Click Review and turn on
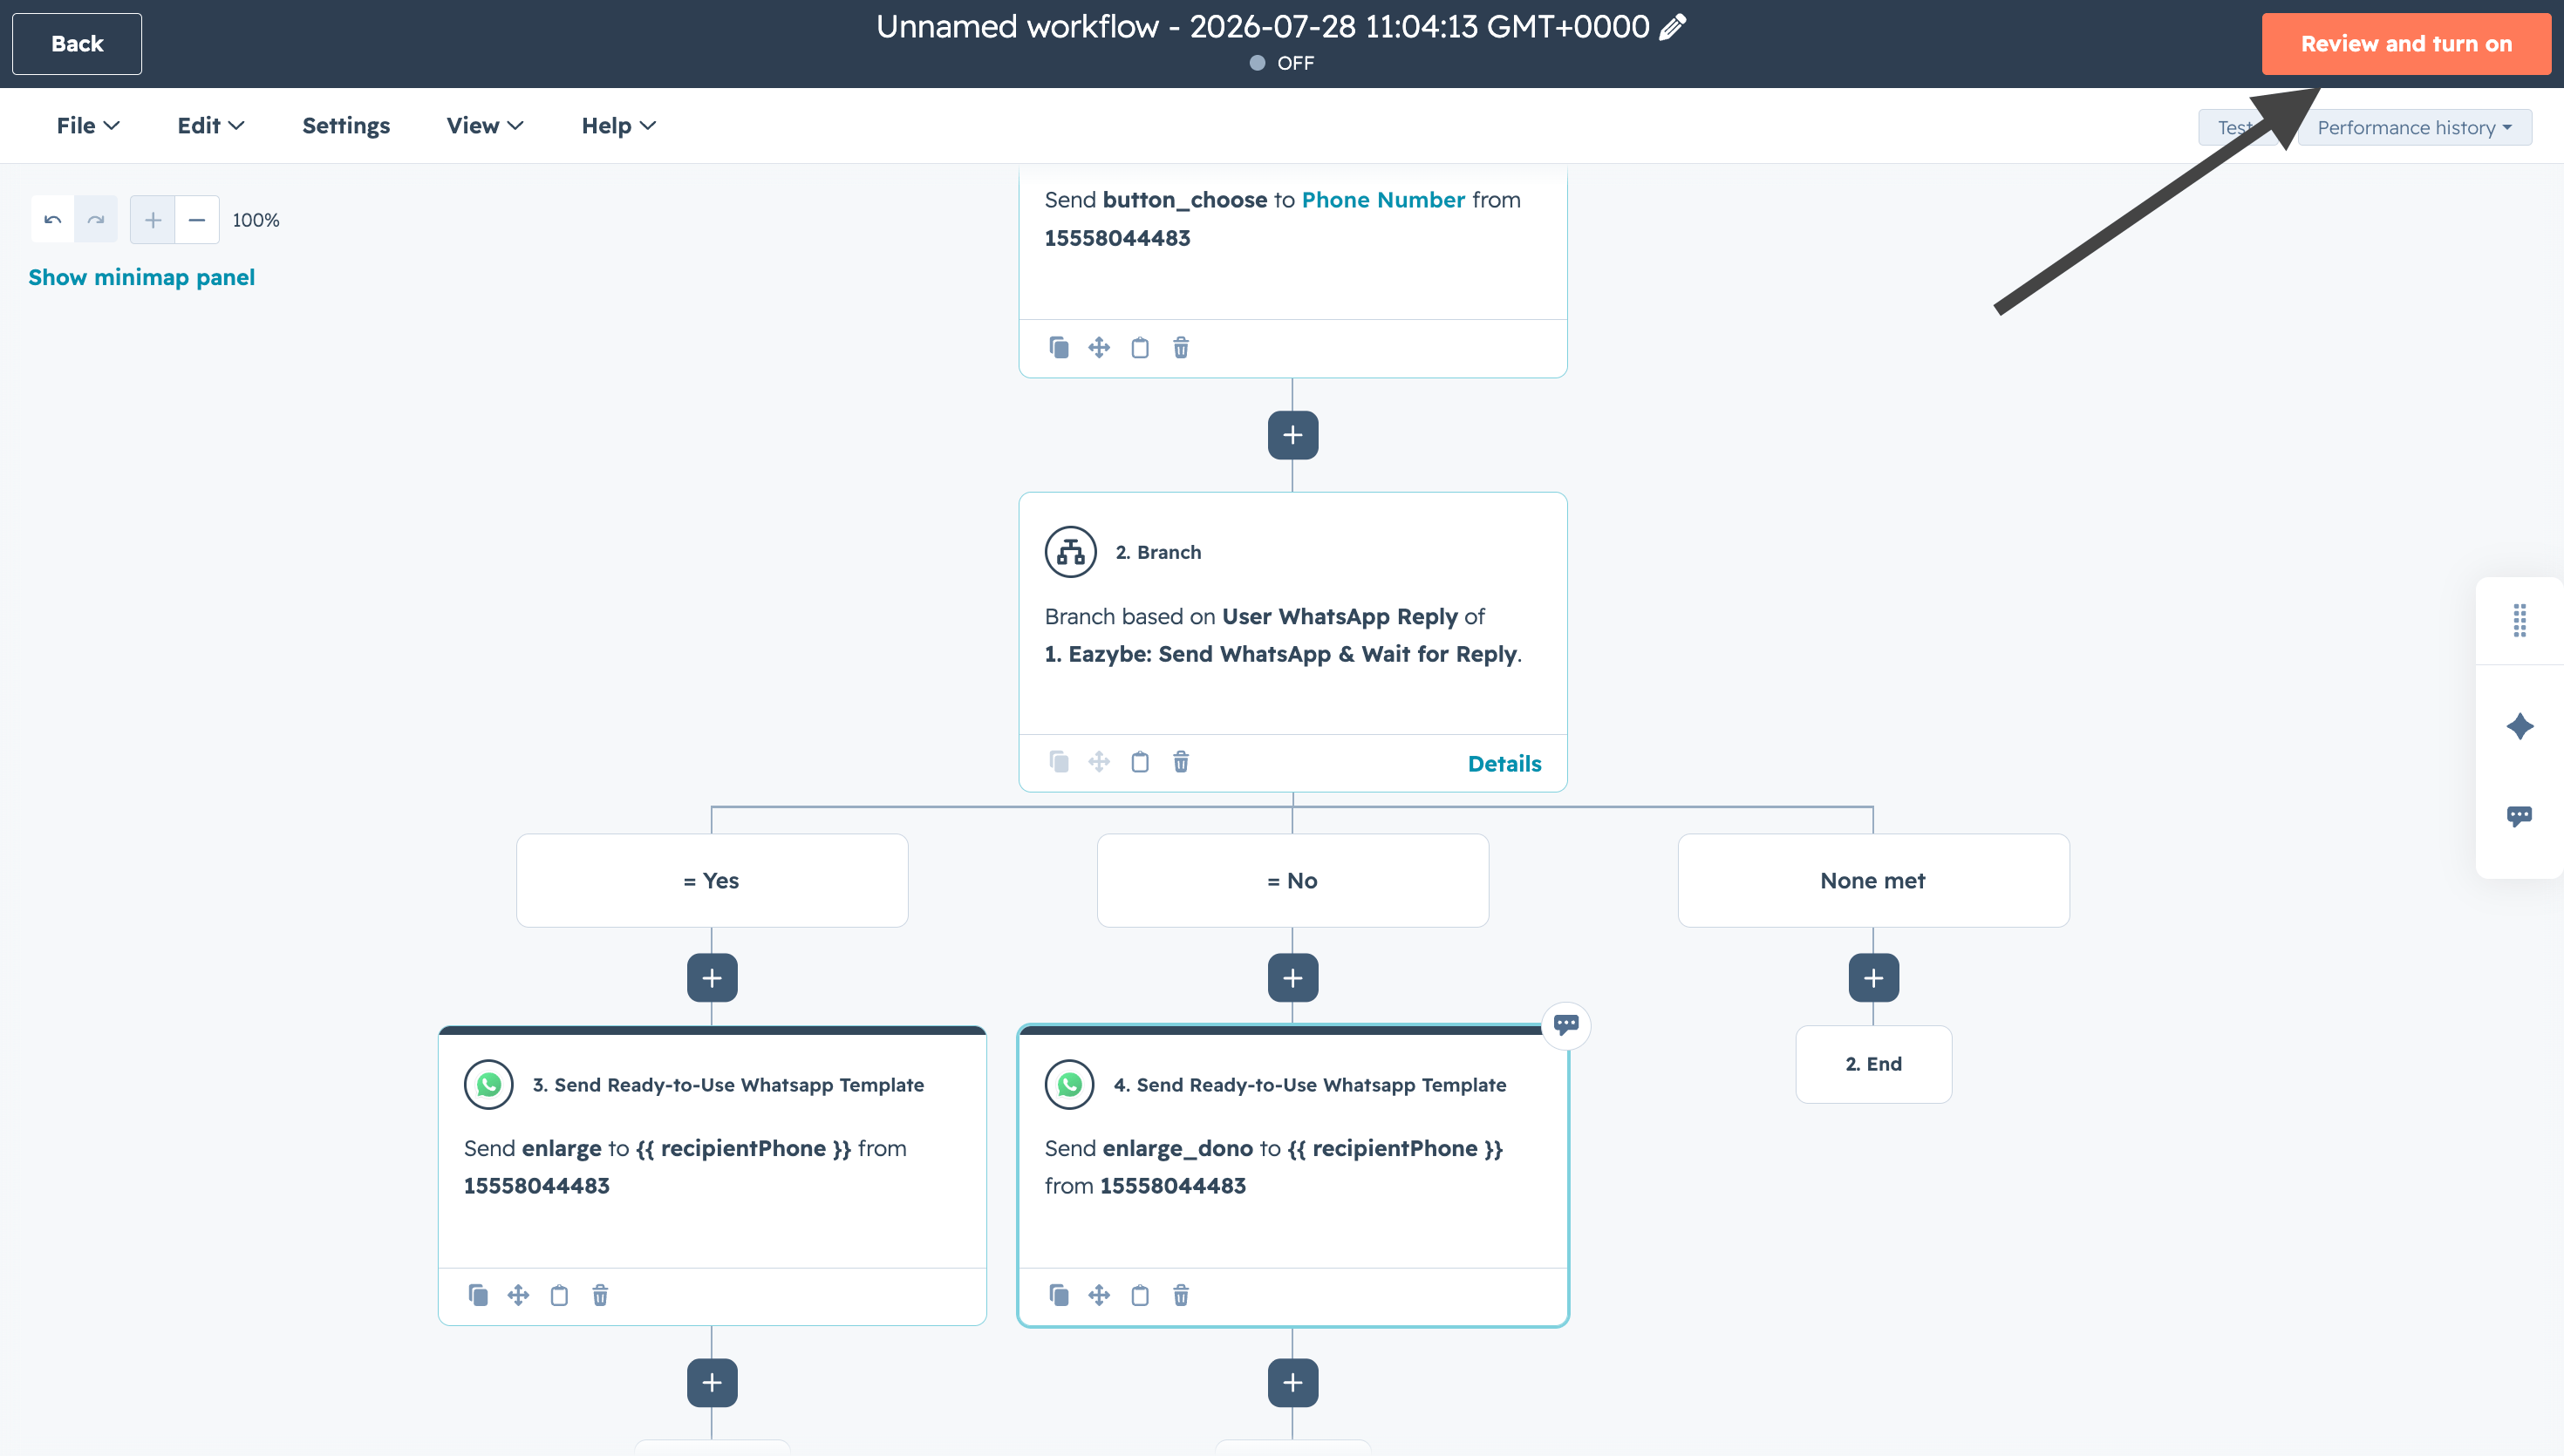This screenshot has width=2564, height=1456. click(x=2406, y=44)
